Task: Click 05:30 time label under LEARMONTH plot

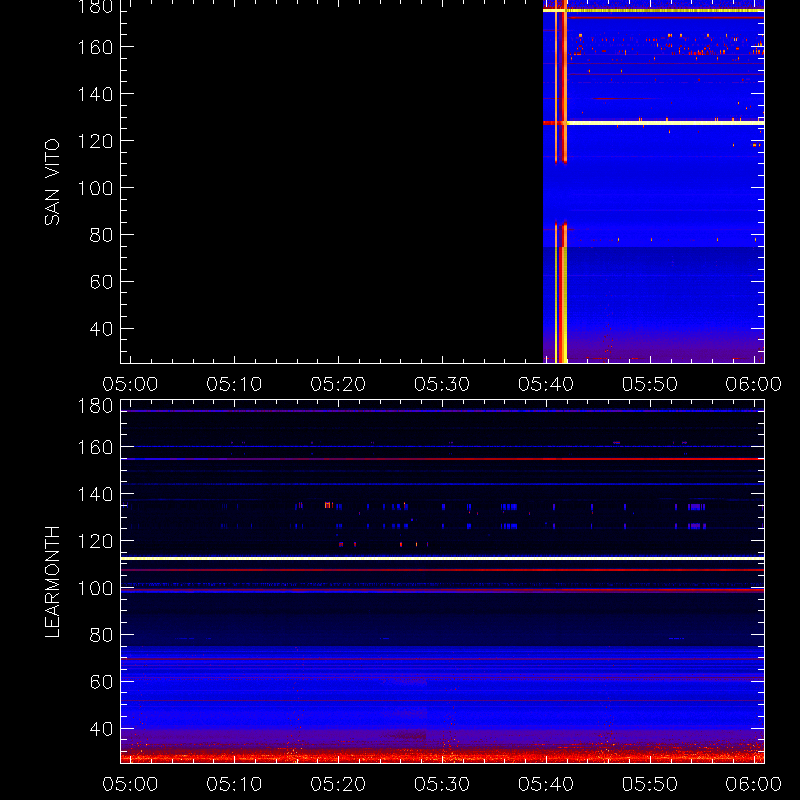Action: tap(442, 784)
